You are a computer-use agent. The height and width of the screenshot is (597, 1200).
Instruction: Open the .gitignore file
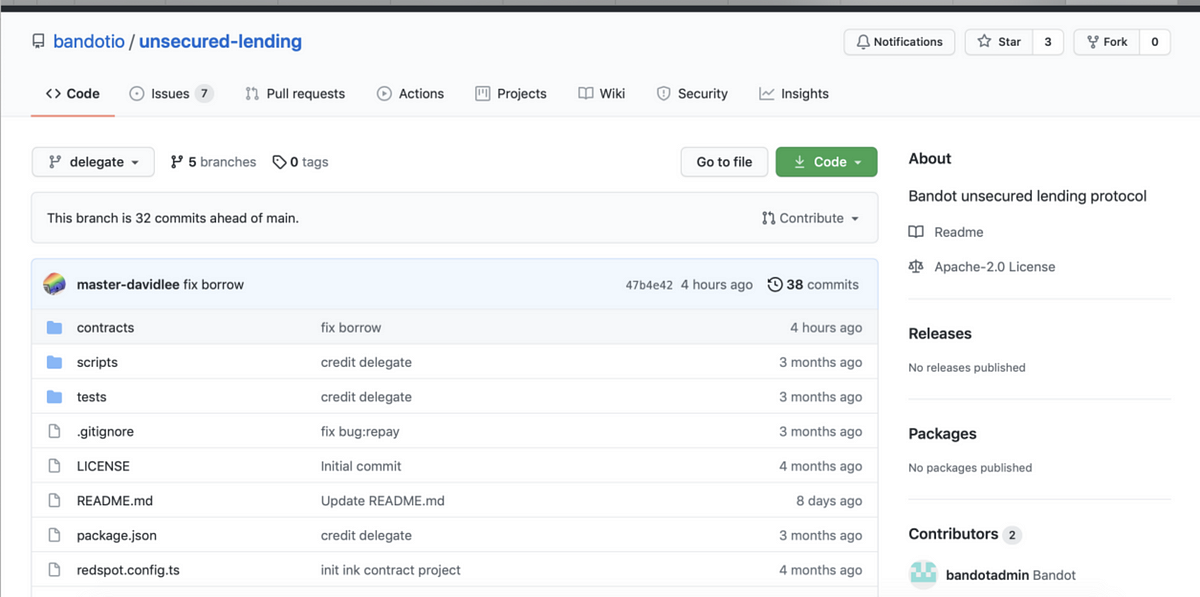coord(105,432)
